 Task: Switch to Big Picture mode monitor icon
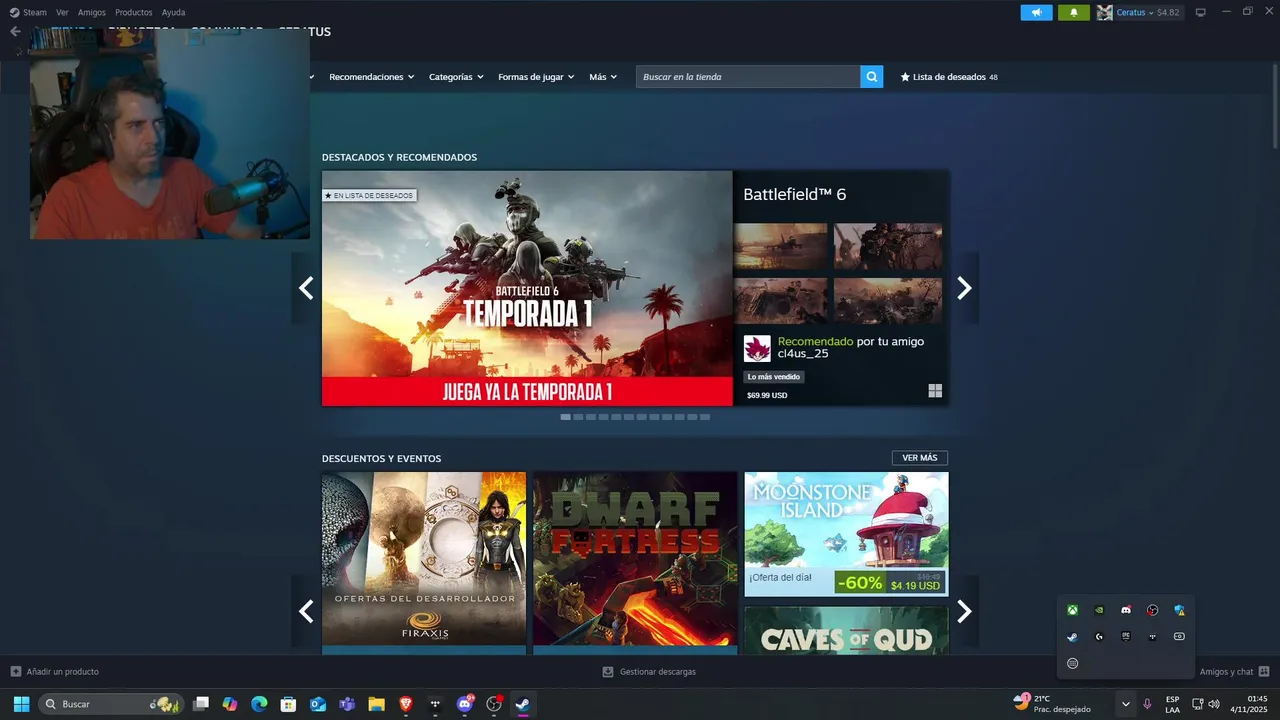point(1201,12)
